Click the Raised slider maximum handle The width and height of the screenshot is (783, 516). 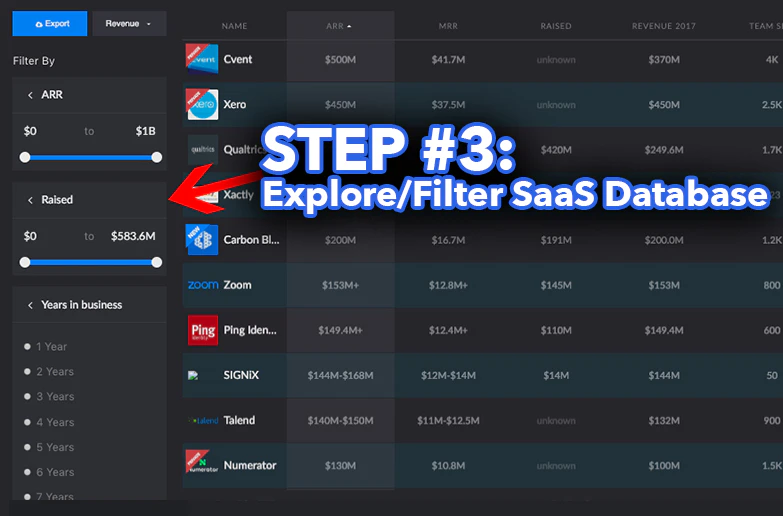(x=156, y=262)
